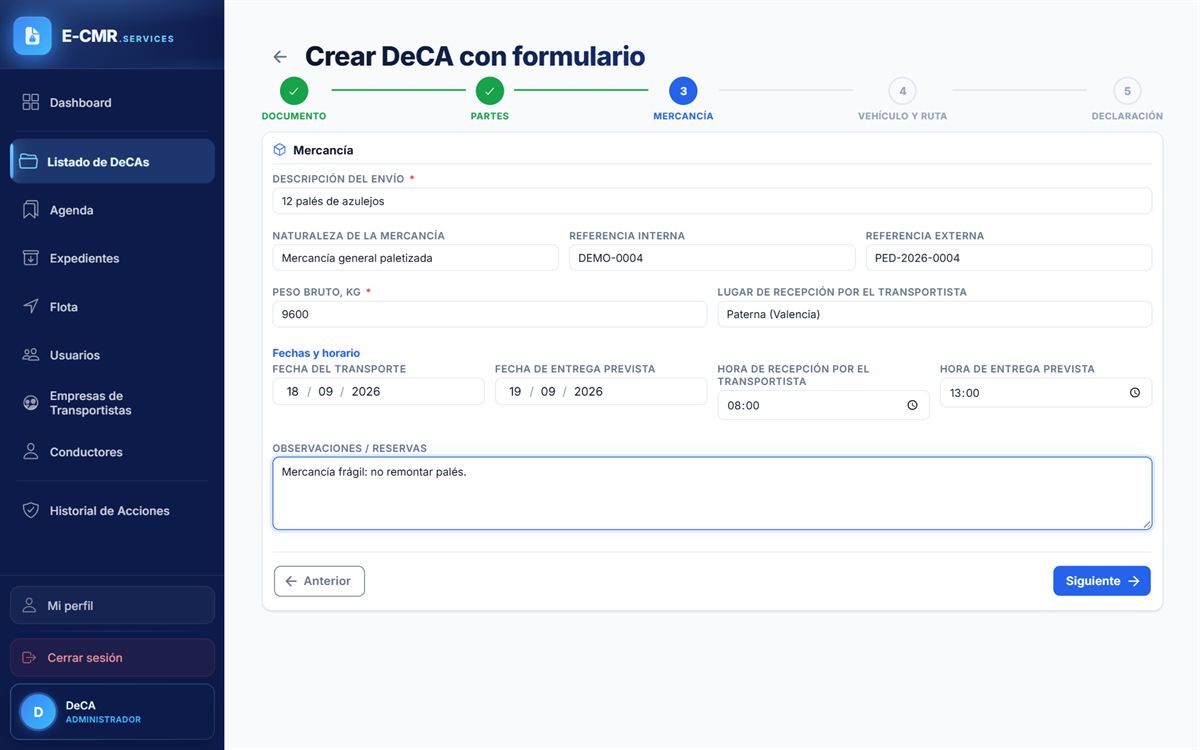Focus the 13:00 hora de entrega value
Viewport: 1200px width, 750px height.
click(x=965, y=393)
